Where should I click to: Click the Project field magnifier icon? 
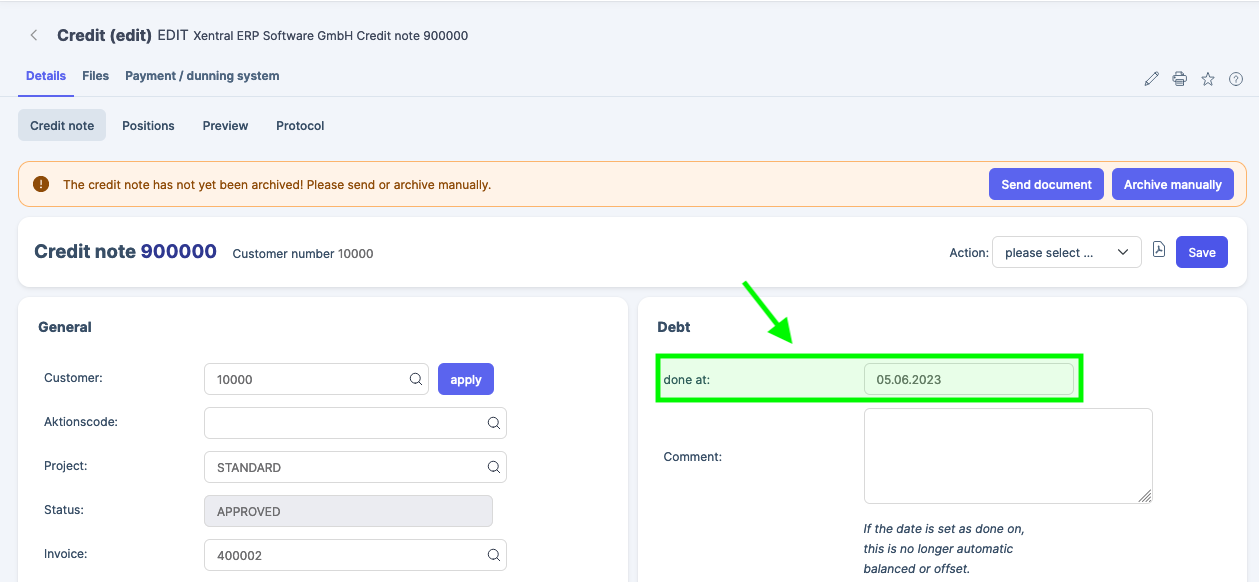coord(493,467)
